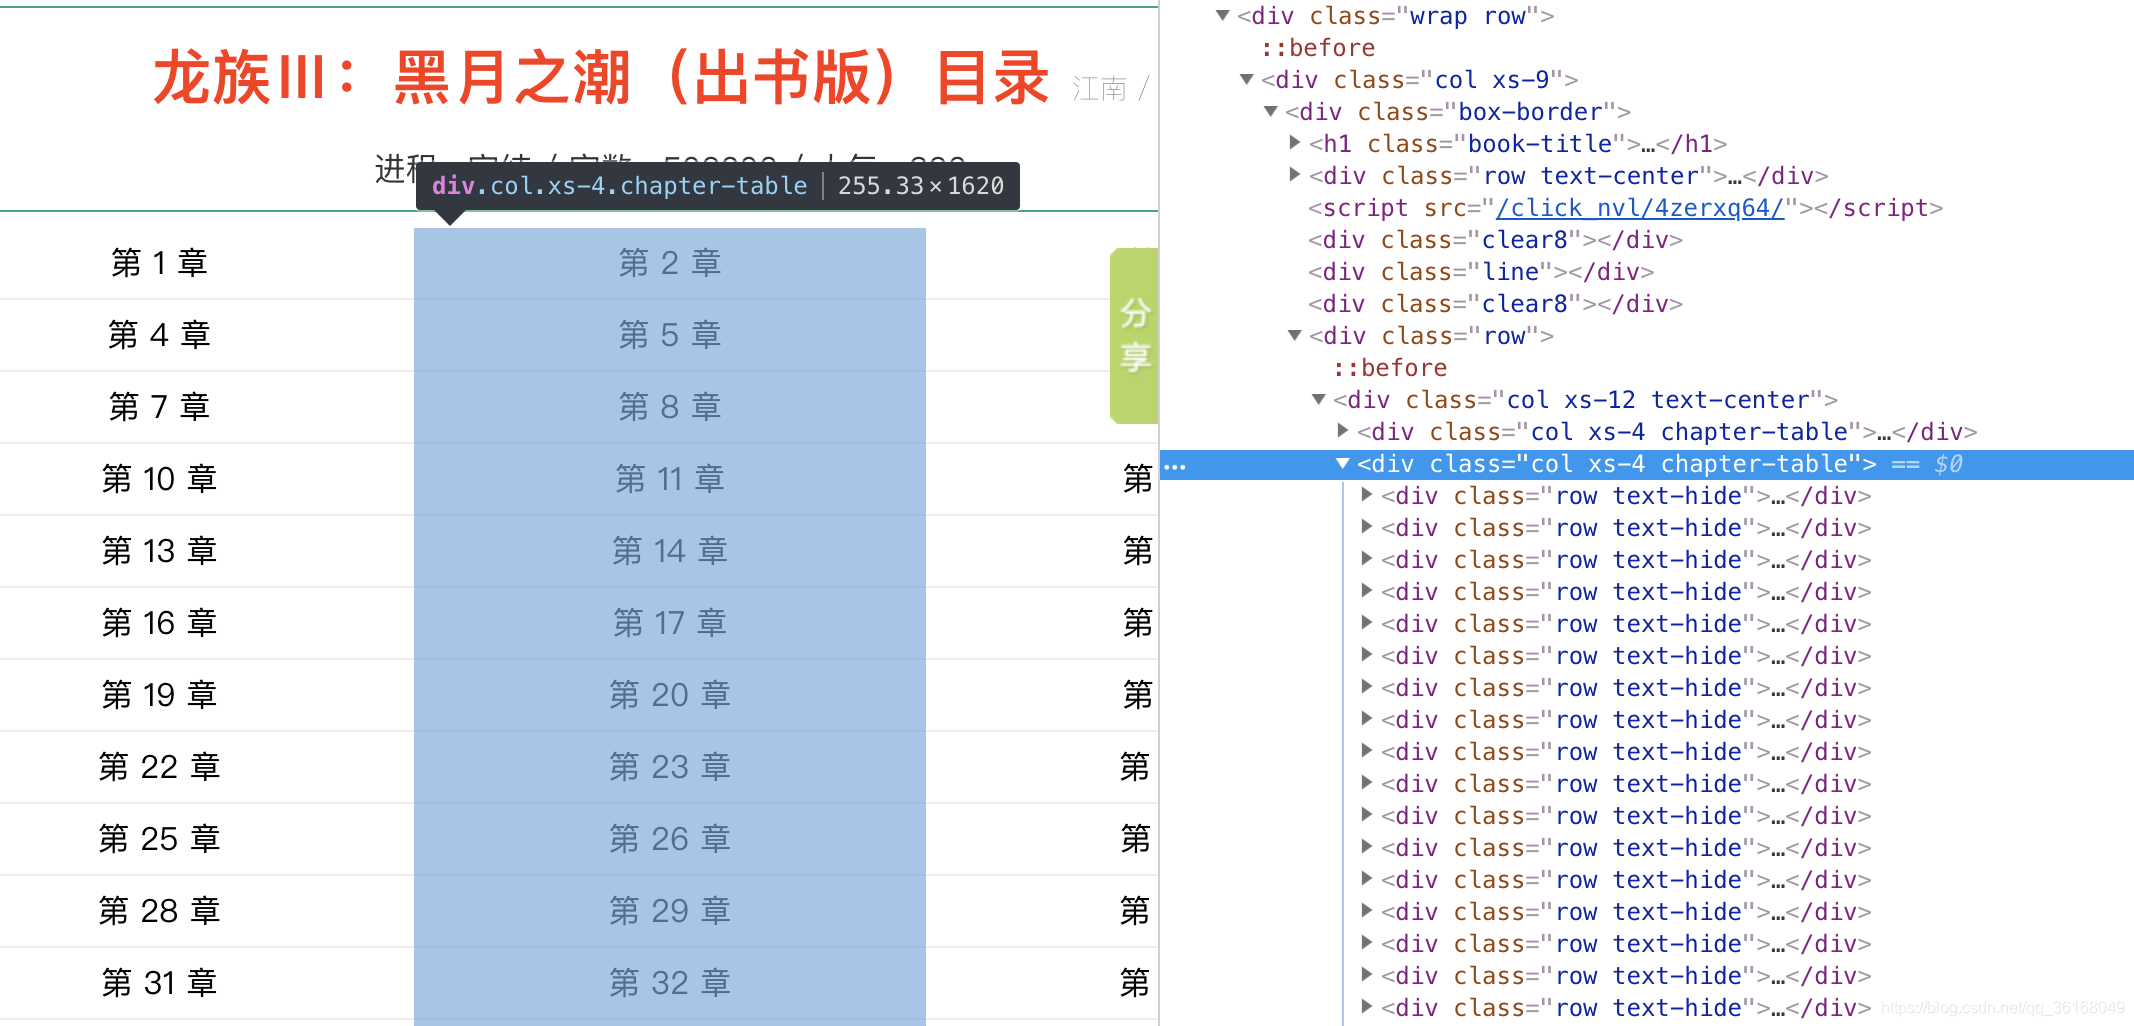The image size is (2134, 1026).
Task: Open the /click_nvl/4zerxq64/ script source link
Action: click(x=1640, y=208)
